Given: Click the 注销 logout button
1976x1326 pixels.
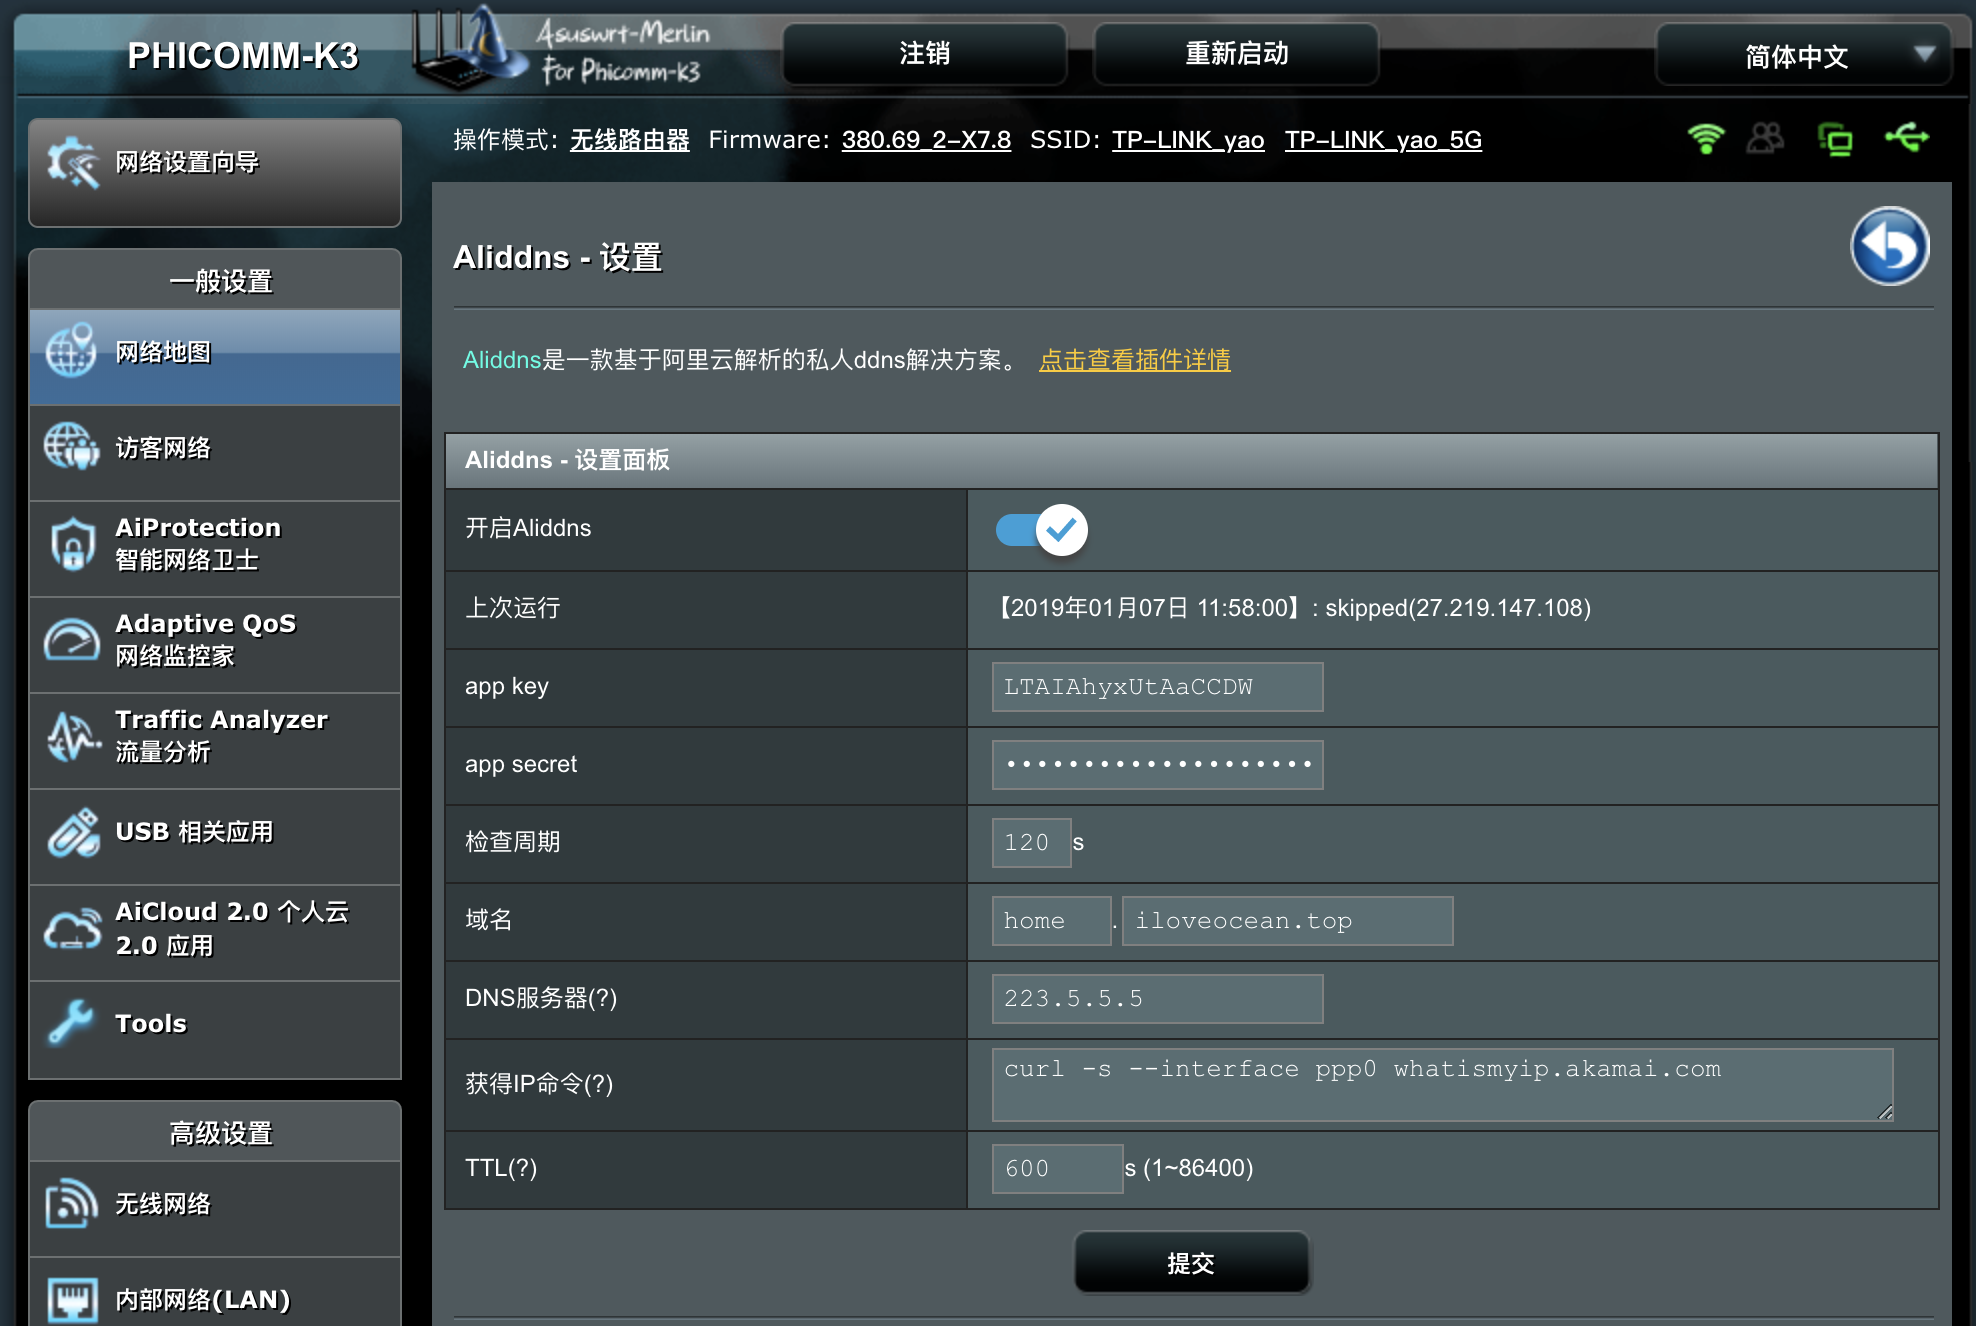Looking at the screenshot, I should point(924,54).
